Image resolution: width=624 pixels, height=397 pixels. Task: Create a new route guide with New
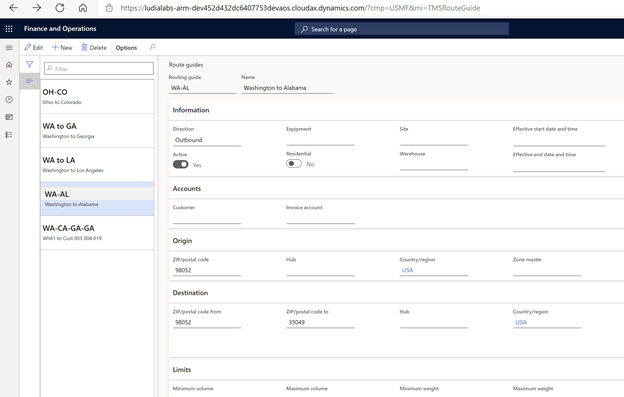click(x=62, y=48)
